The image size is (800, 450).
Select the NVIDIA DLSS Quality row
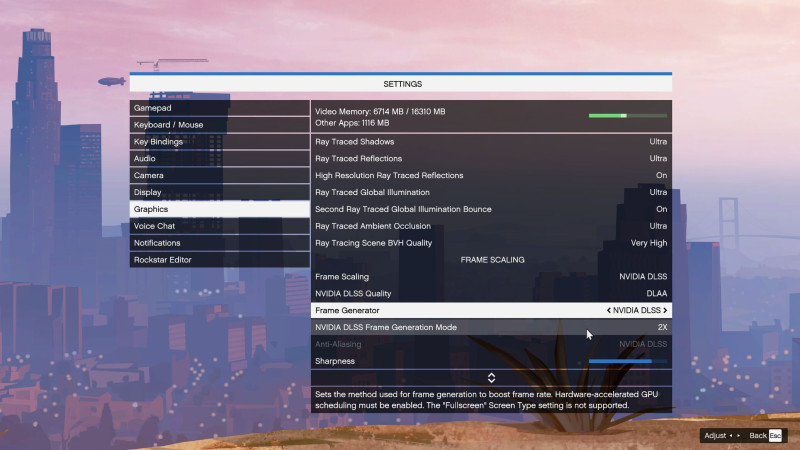(491, 293)
